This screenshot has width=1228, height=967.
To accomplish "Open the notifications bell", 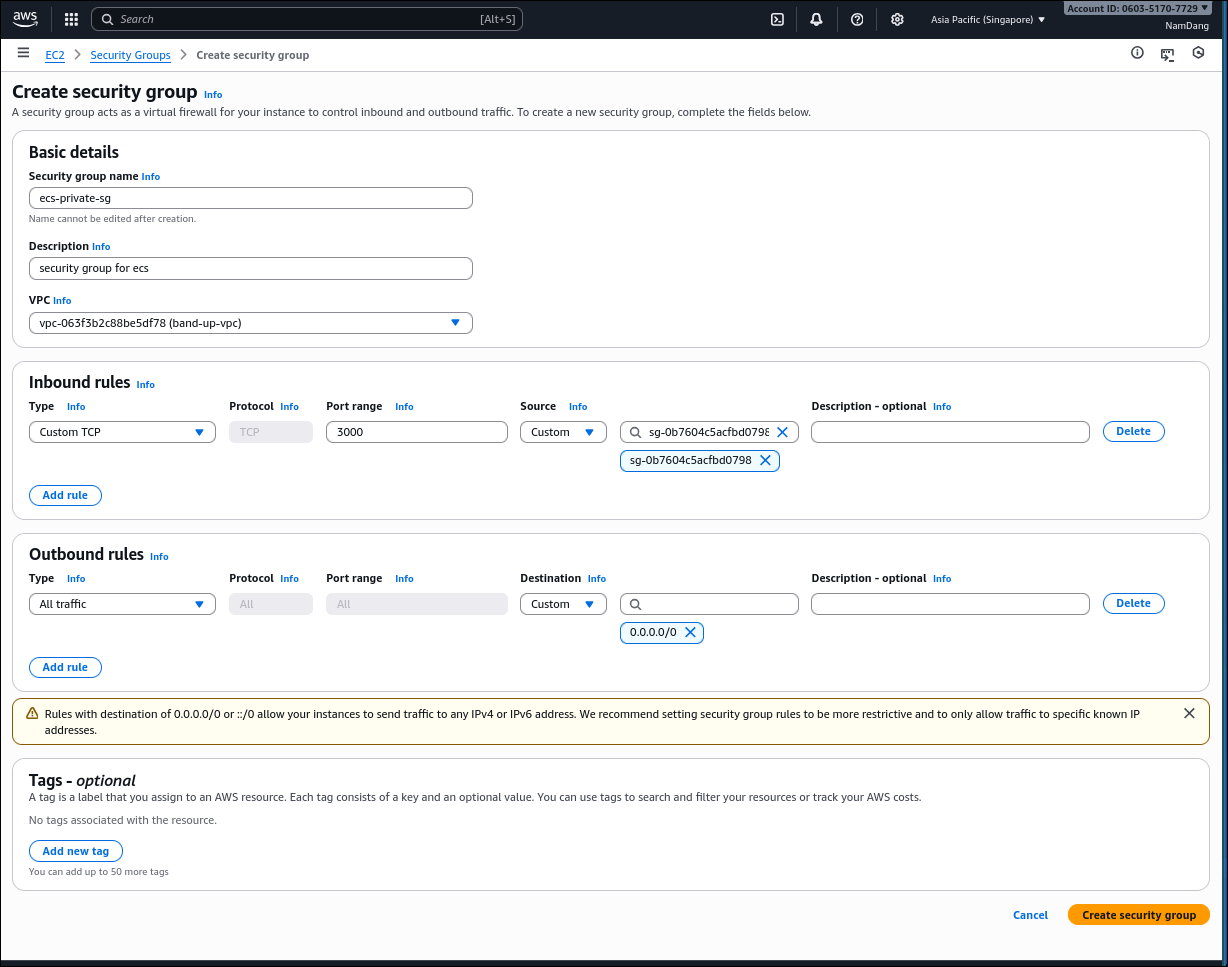I will [816, 18].
